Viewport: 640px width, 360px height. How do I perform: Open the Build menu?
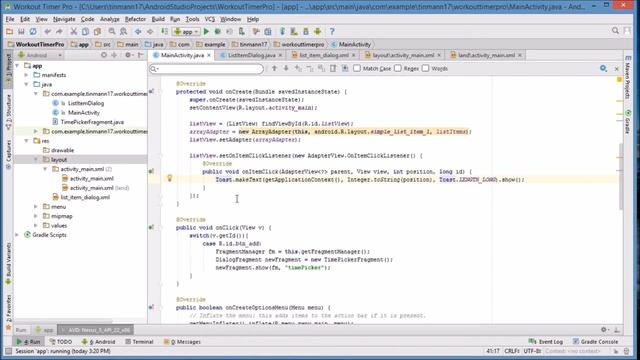pyautogui.click(x=158, y=19)
